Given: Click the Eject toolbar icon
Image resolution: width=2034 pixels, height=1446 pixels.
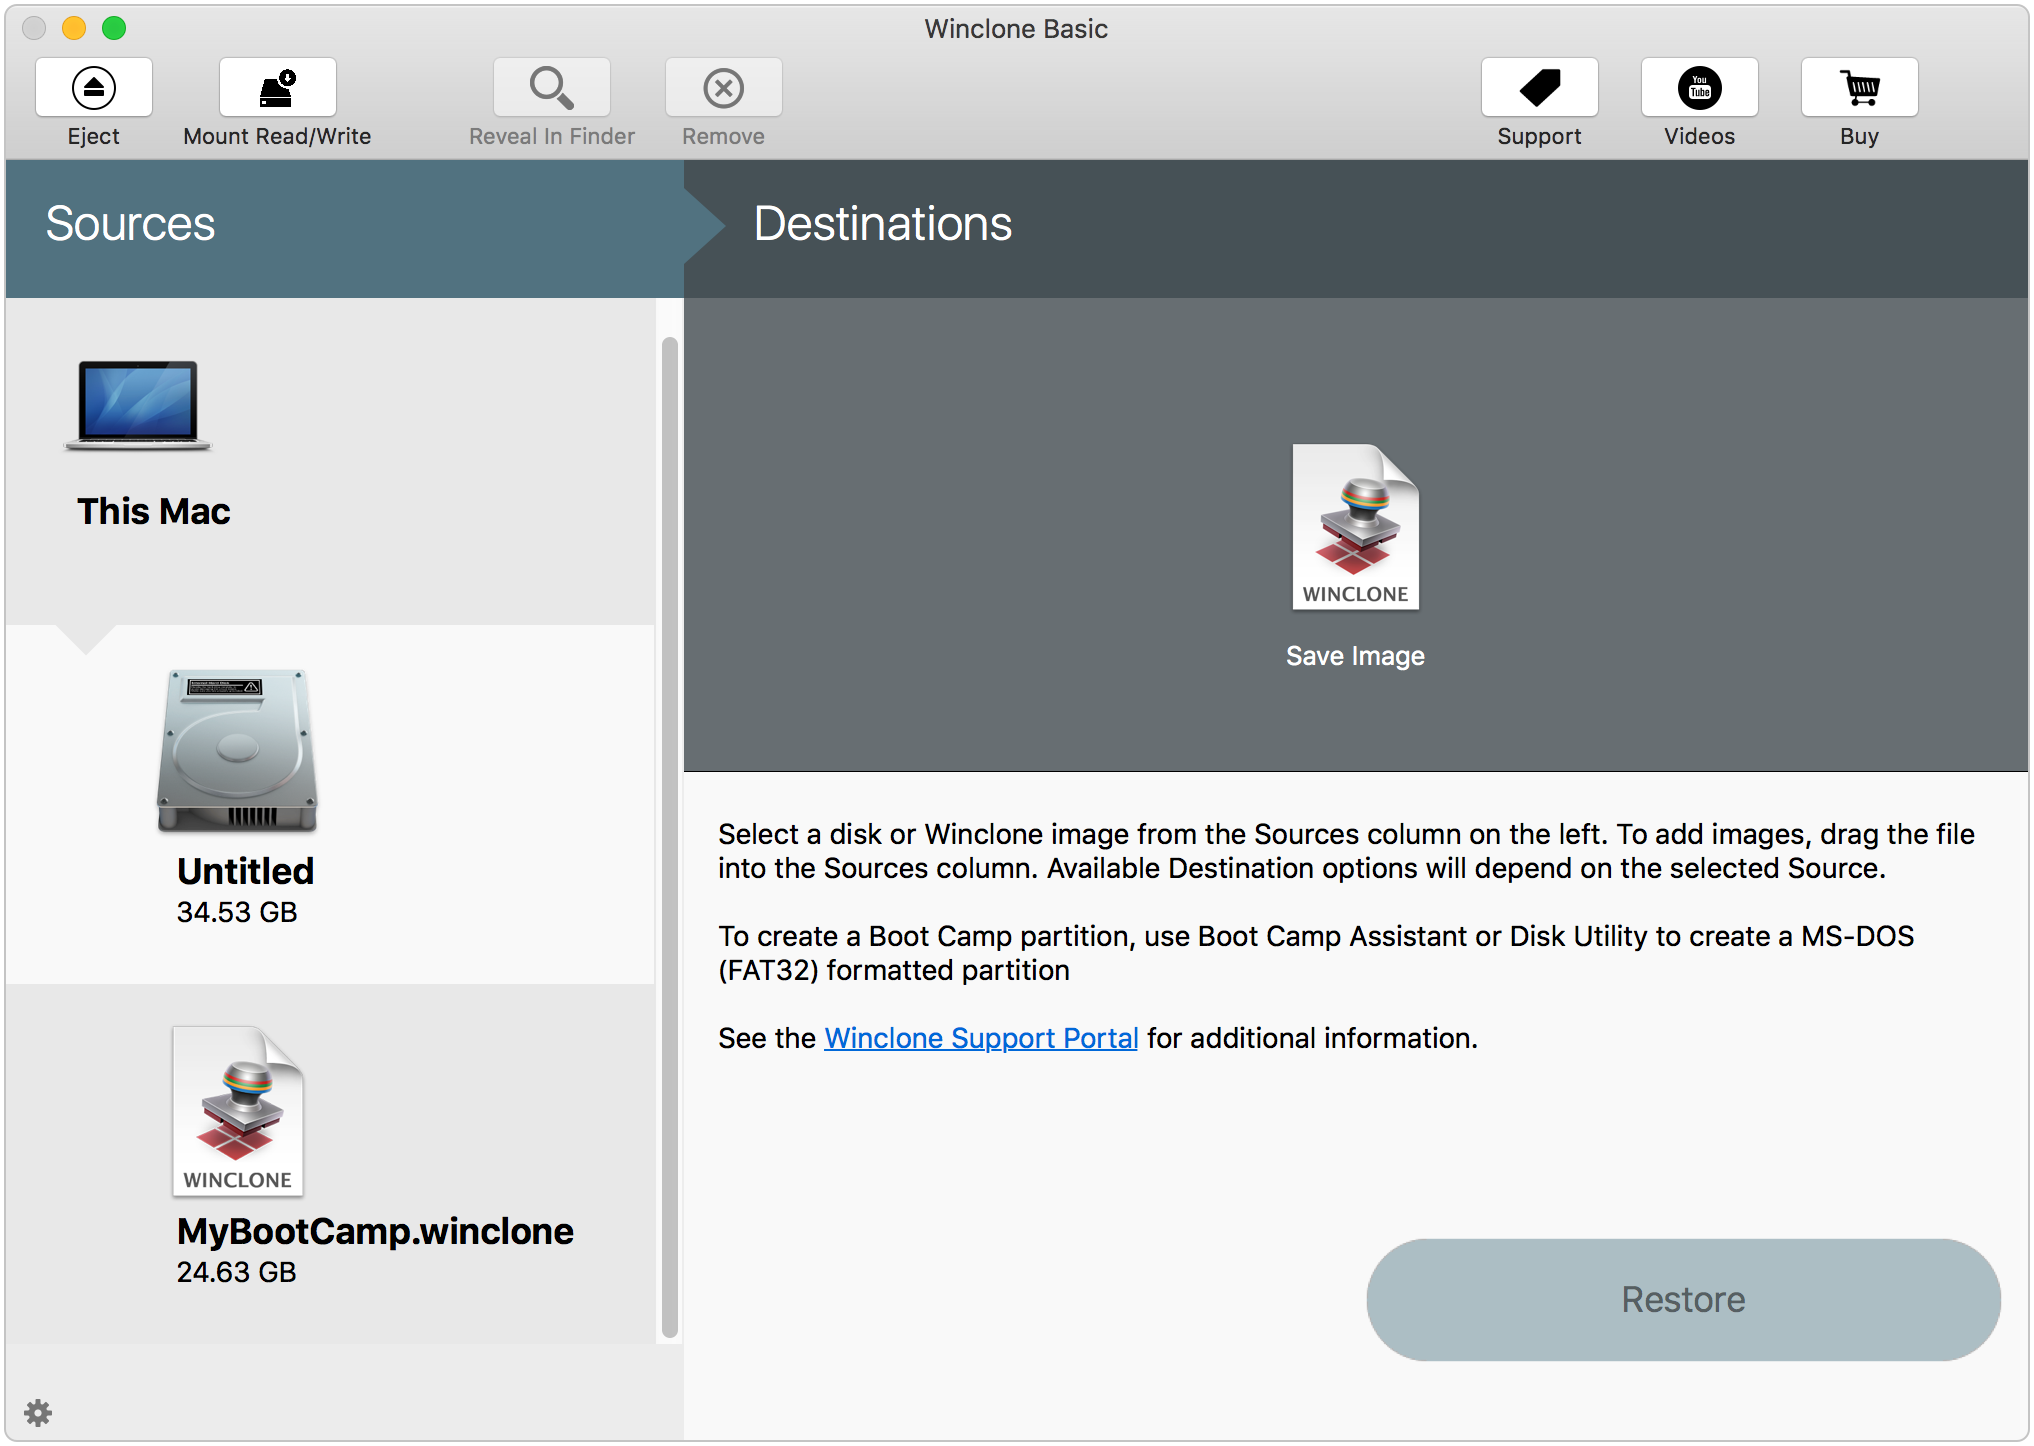Looking at the screenshot, I should pyautogui.click(x=94, y=87).
